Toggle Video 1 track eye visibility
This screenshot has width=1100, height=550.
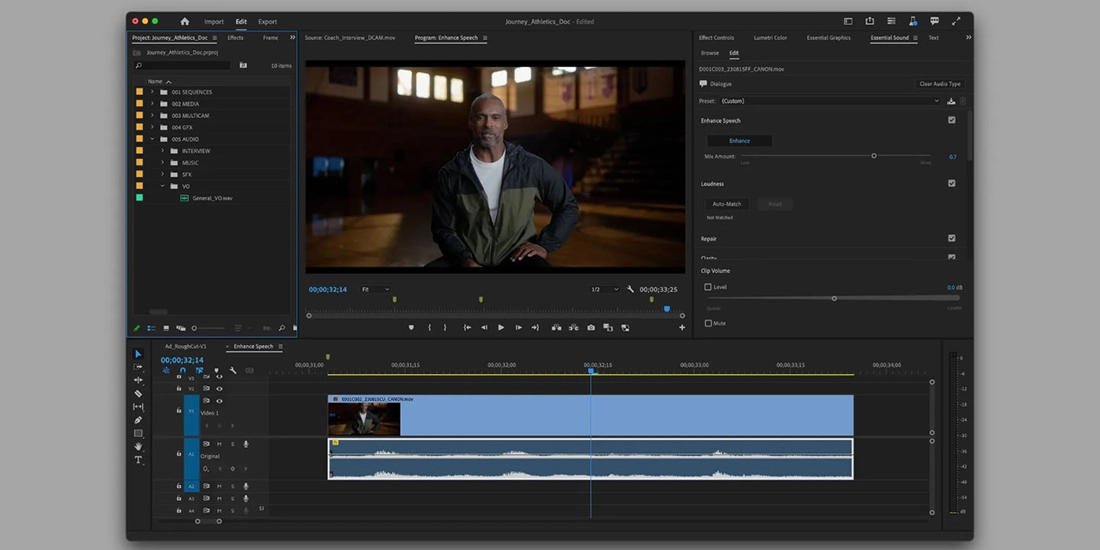coord(219,401)
